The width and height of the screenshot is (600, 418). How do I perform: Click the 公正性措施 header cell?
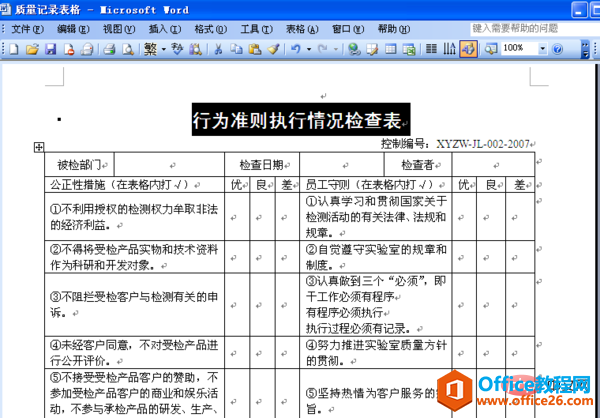click(x=134, y=185)
